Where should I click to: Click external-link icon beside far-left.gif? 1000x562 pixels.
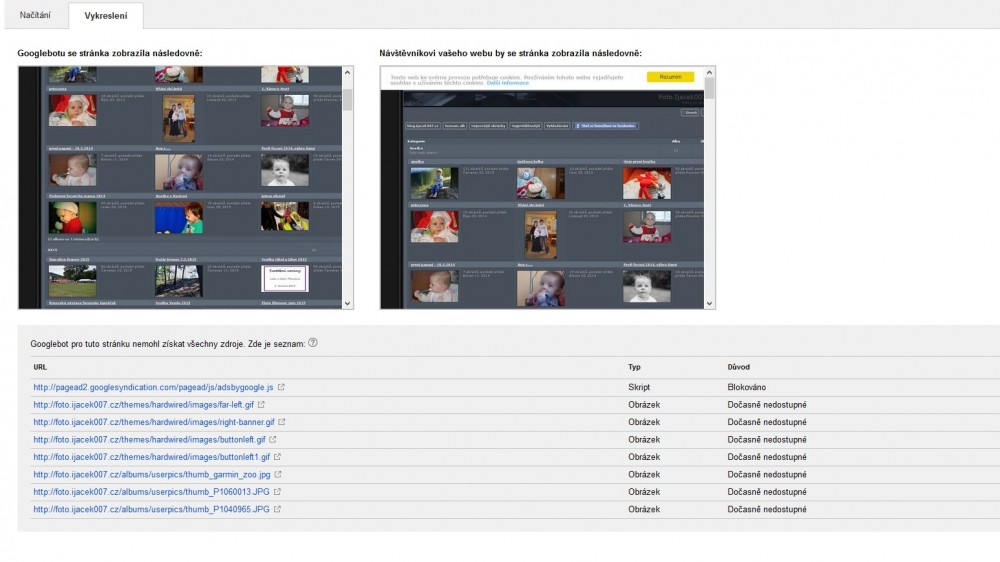click(262, 405)
